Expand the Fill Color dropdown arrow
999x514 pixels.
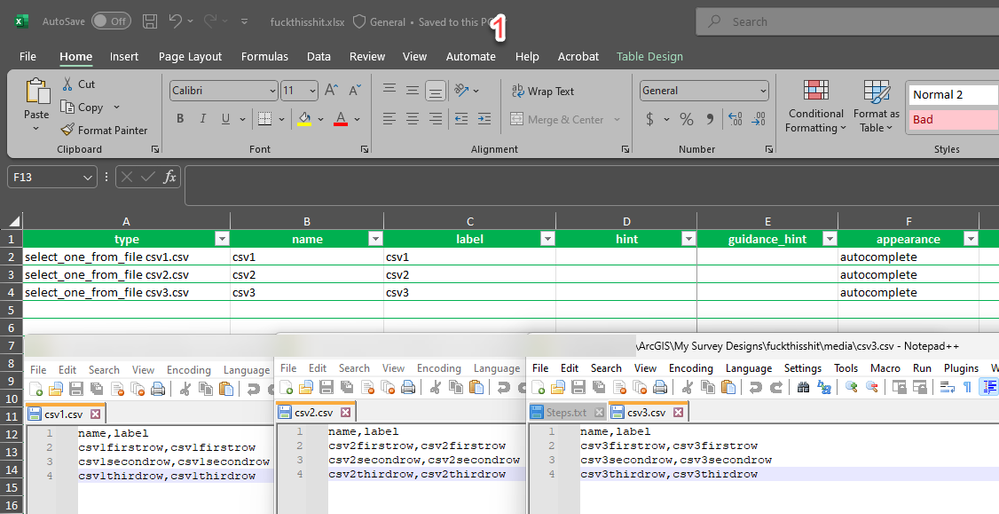(320, 119)
